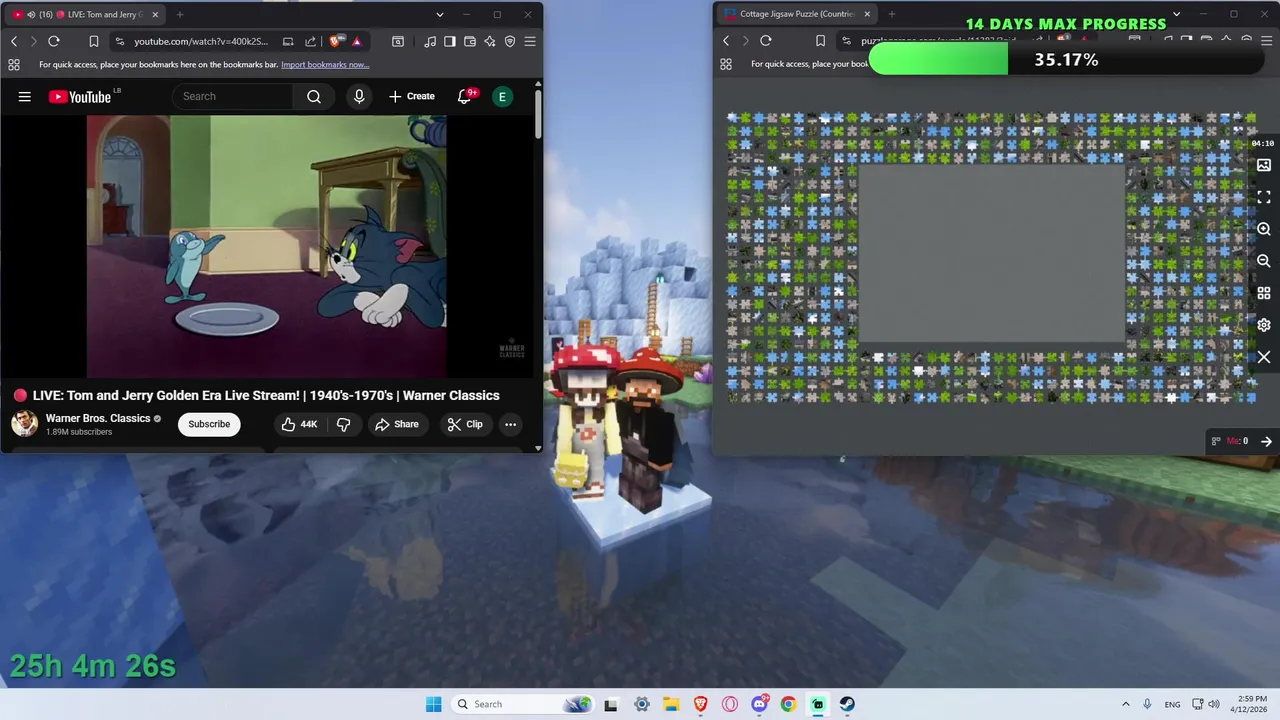Open Brave main menu in YouTube window
1280x720 pixels.
530,41
